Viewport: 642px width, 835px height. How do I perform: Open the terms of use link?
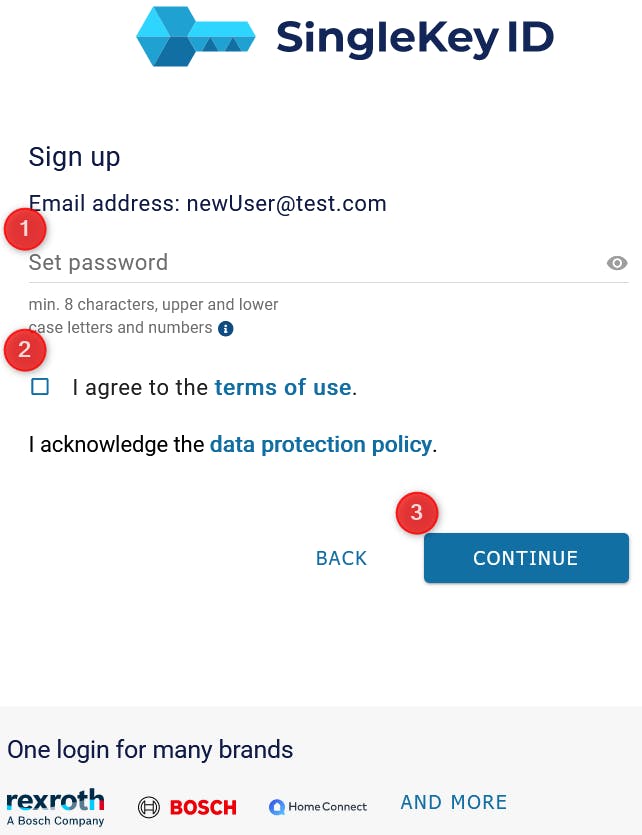point(283,387)
